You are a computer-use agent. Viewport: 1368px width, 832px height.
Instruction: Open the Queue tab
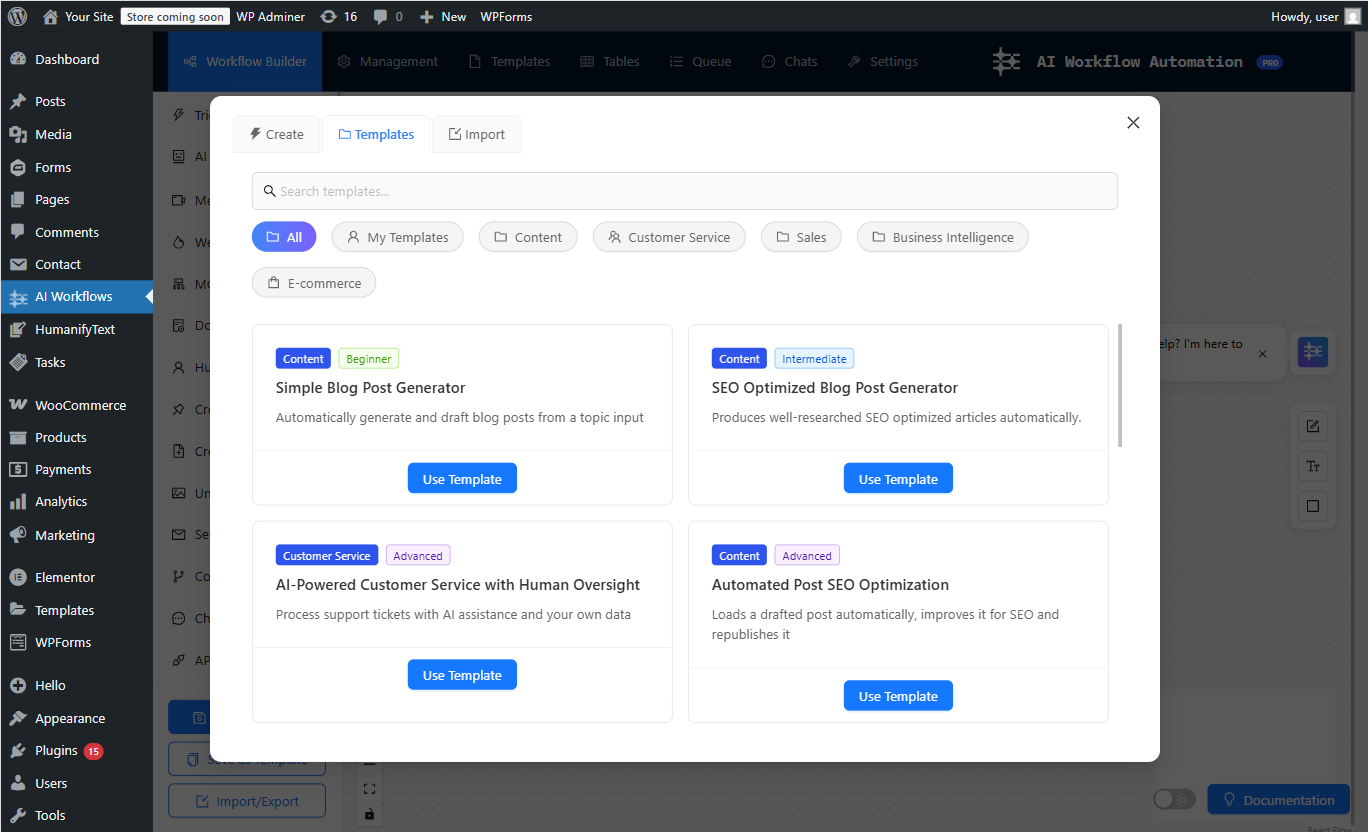[x=700, y=61]
